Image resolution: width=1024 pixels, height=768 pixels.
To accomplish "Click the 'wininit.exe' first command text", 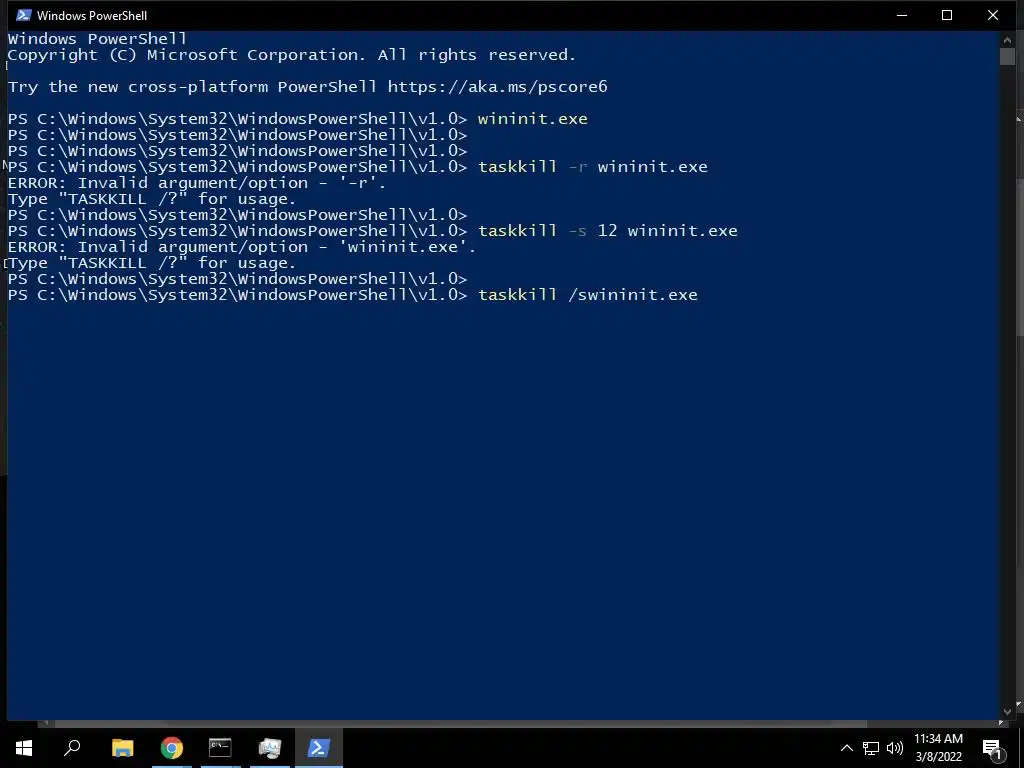I will pos(533,119).
